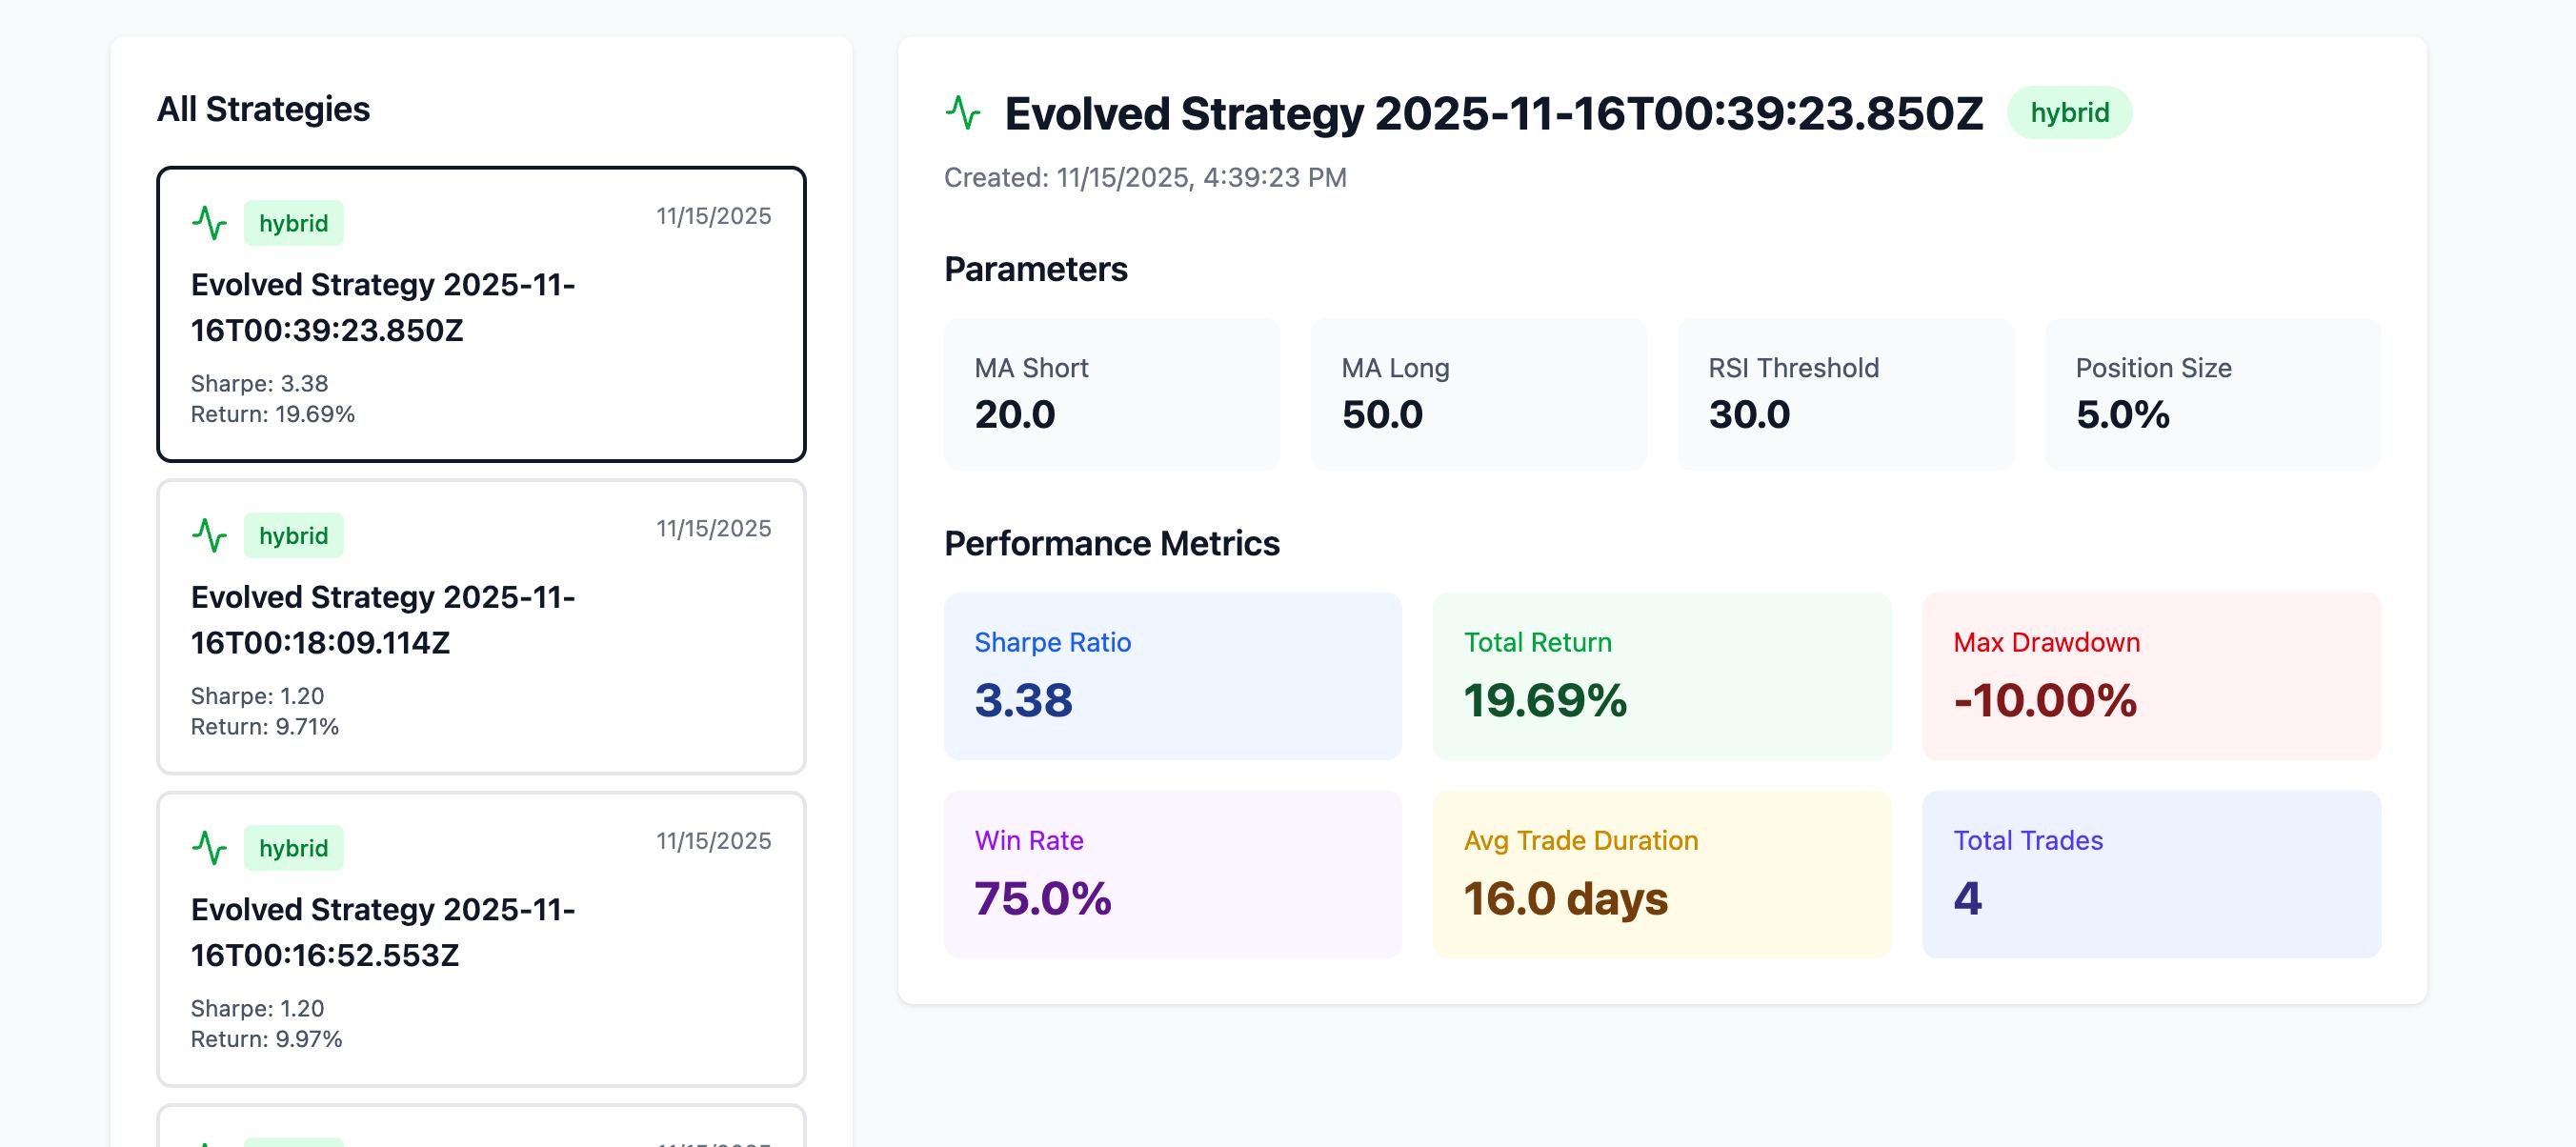
Task: Click the hybrid tag in the Return 9.71% card
Action: (293, 536)
